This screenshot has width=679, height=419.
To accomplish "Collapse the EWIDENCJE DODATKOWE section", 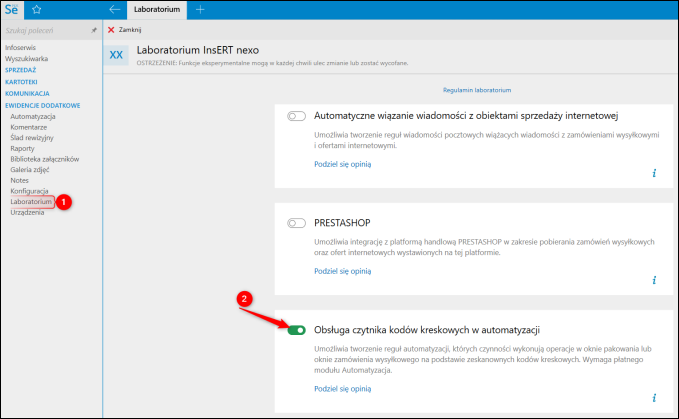I will click(41, 105).
